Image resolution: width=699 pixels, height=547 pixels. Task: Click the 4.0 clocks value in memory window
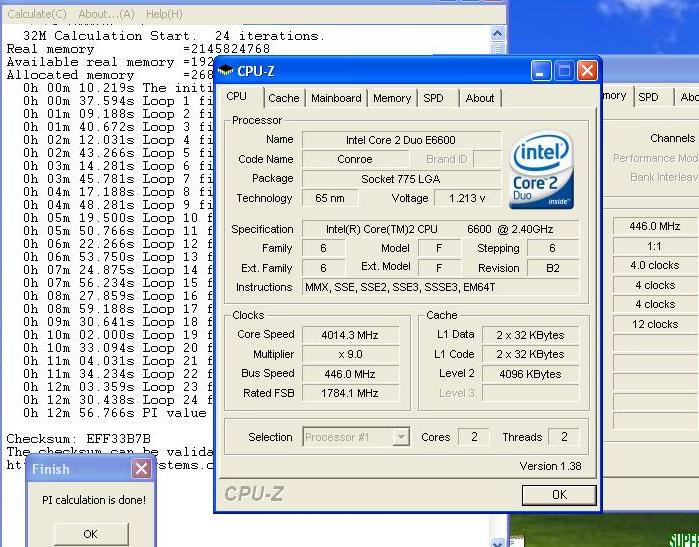[655, 266]
